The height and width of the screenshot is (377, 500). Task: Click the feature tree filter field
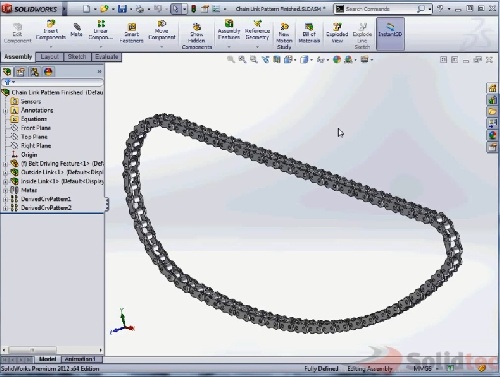[53, 82]
